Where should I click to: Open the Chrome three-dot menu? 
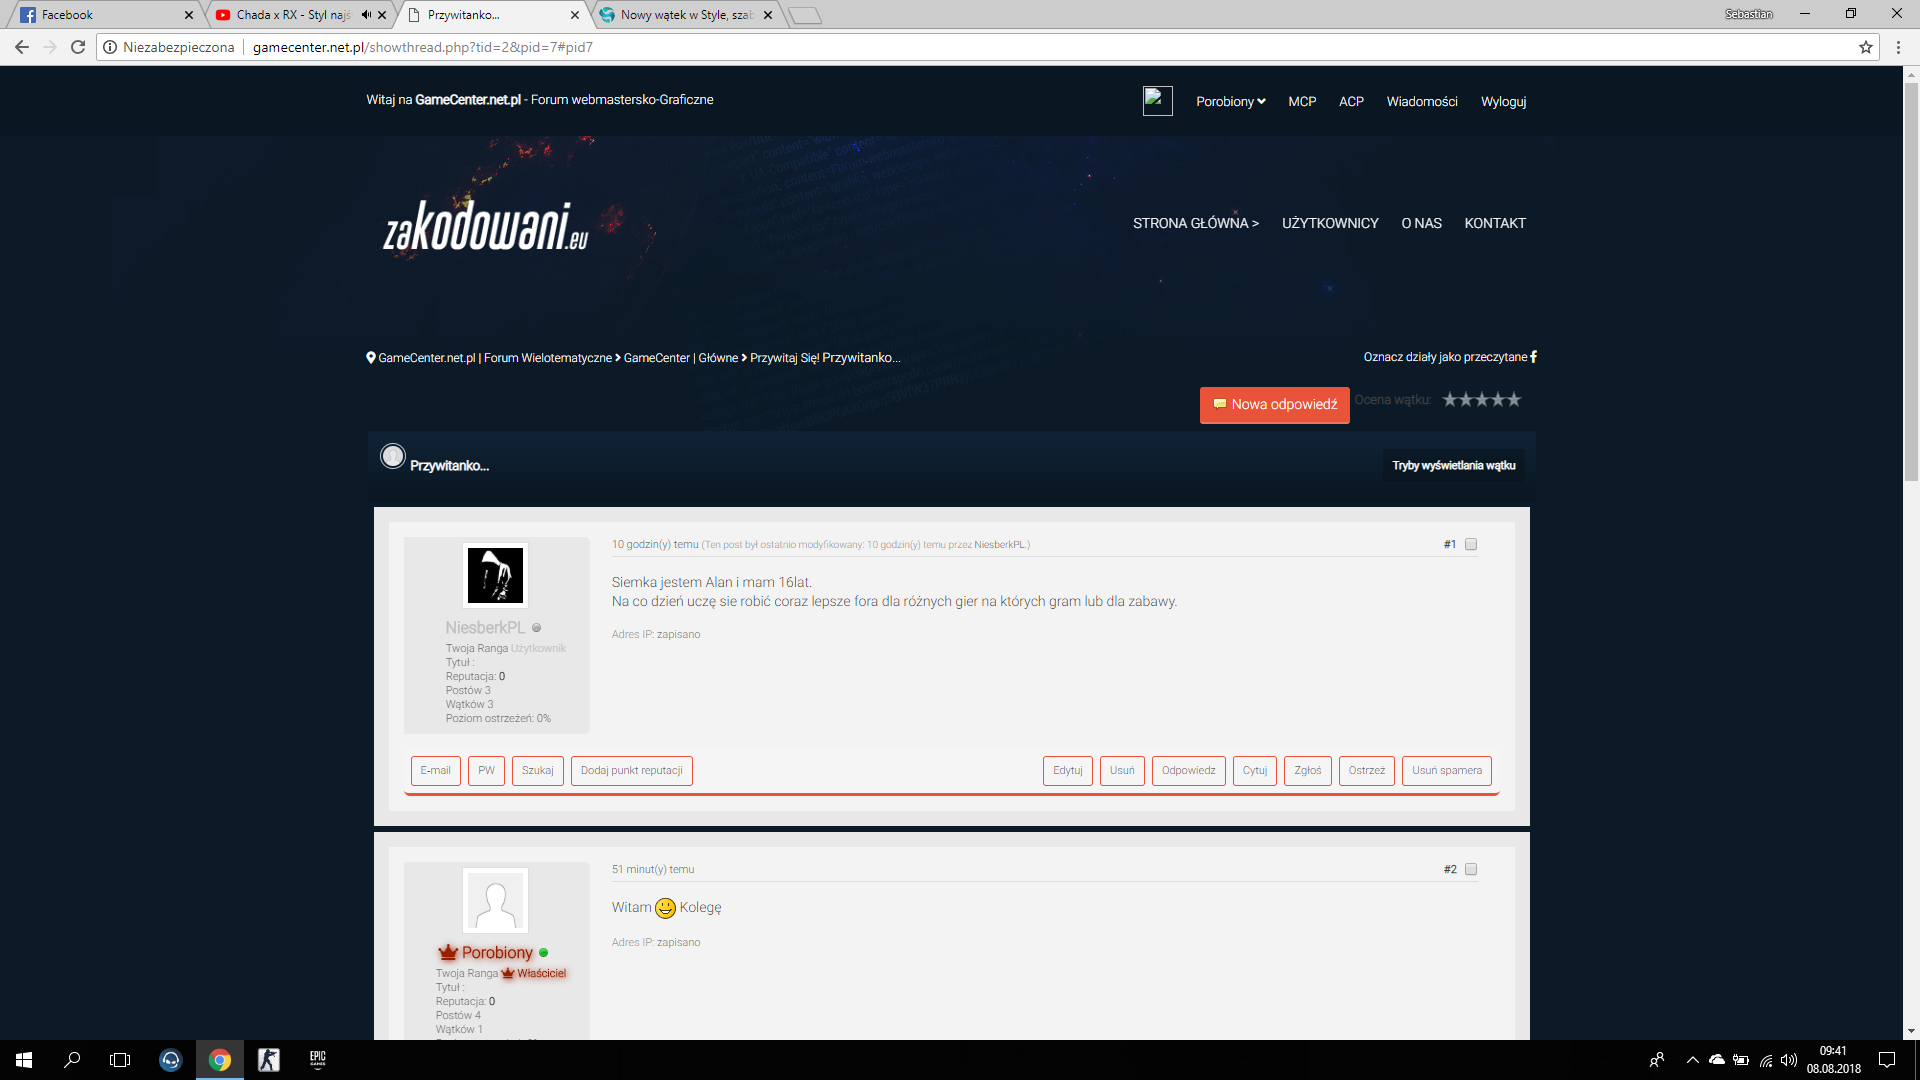coord(1898,47)
